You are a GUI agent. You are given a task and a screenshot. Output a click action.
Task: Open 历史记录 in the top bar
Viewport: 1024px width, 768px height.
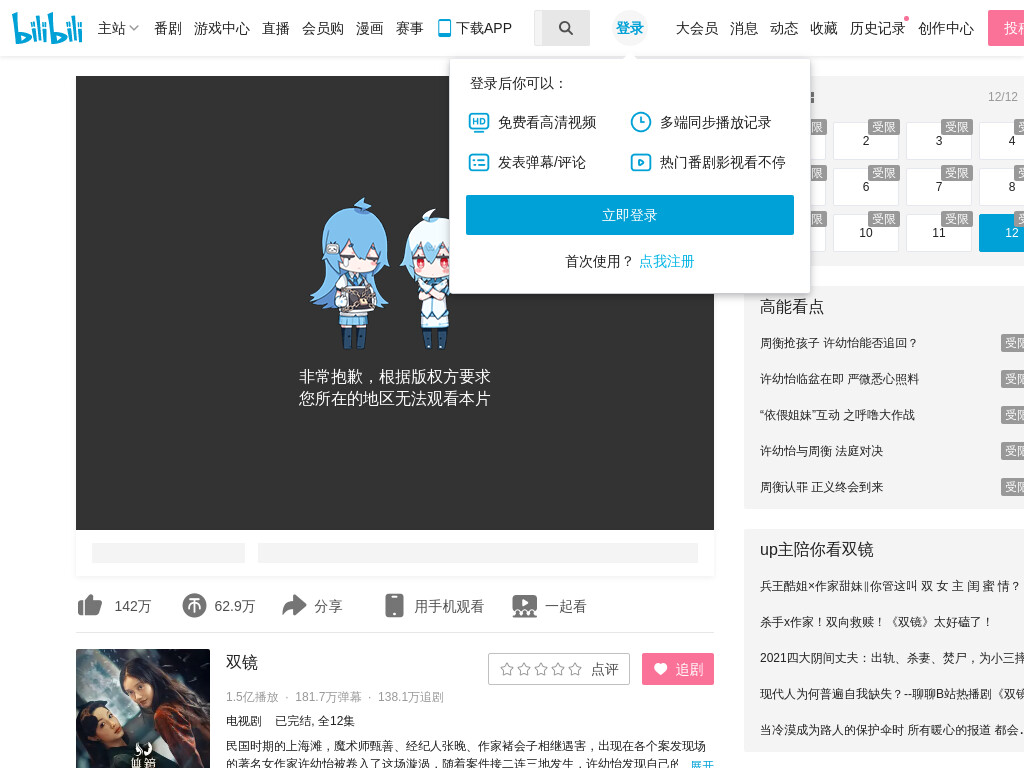click(x=877, y=28)
